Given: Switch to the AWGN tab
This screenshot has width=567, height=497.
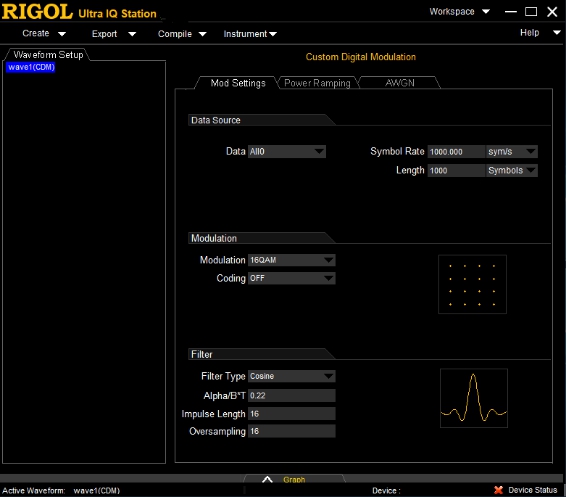Looking at the screenshot, I should pos(399,83).
